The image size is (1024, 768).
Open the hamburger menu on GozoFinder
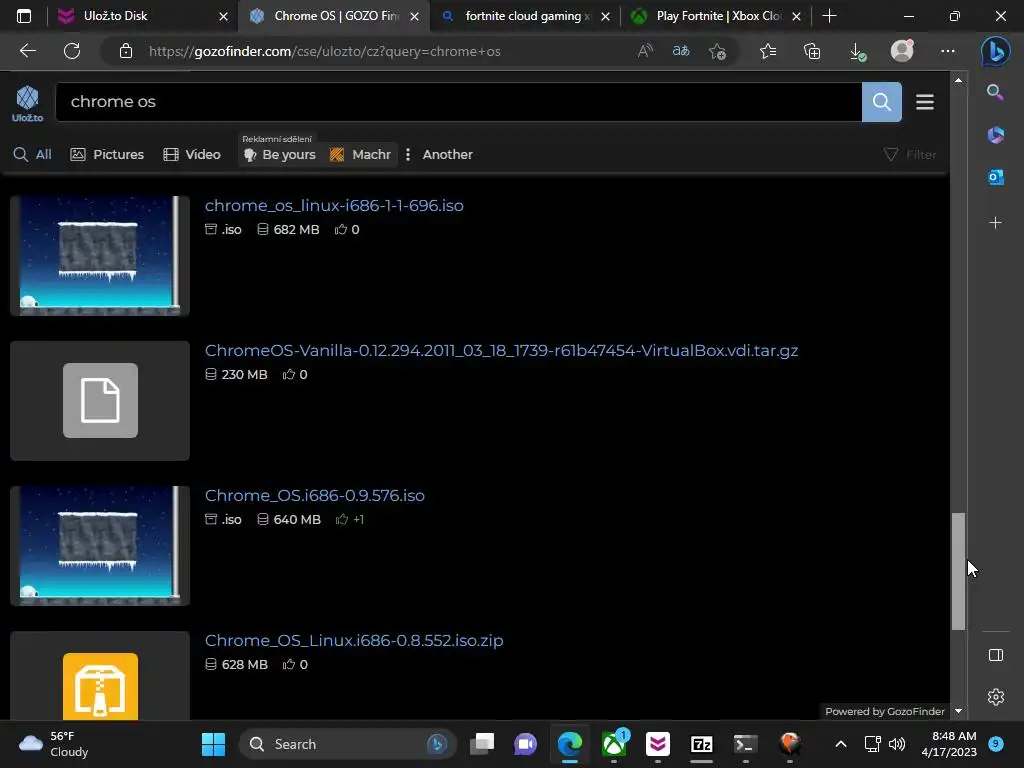point(925,102)
